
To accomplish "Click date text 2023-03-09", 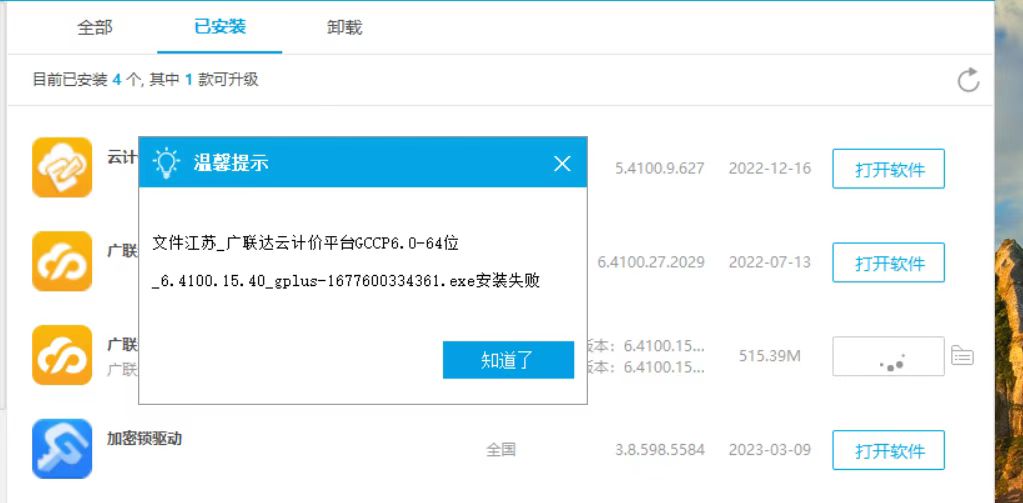I will [x=770, y=450].
